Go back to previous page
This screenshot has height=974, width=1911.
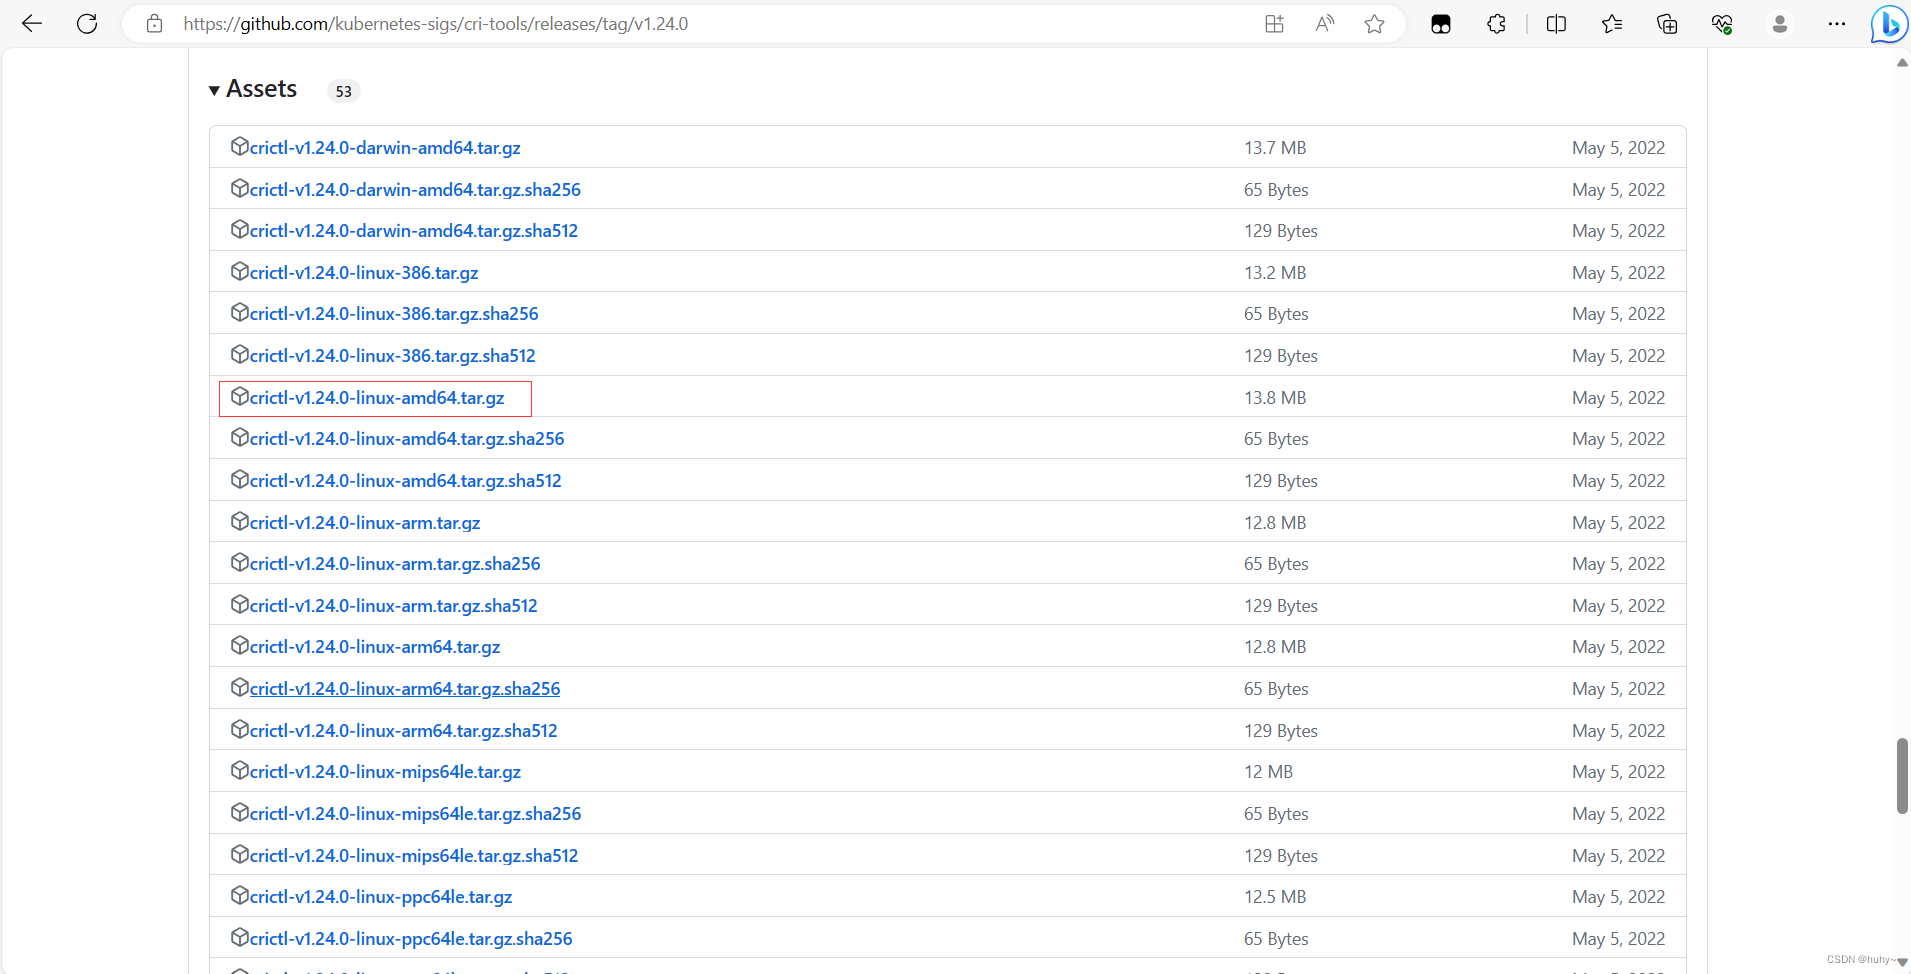32,24
